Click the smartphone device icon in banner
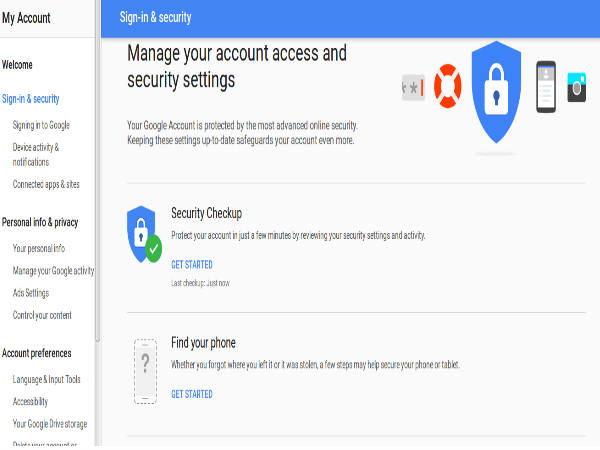600x450 pixels. [545, 87]
